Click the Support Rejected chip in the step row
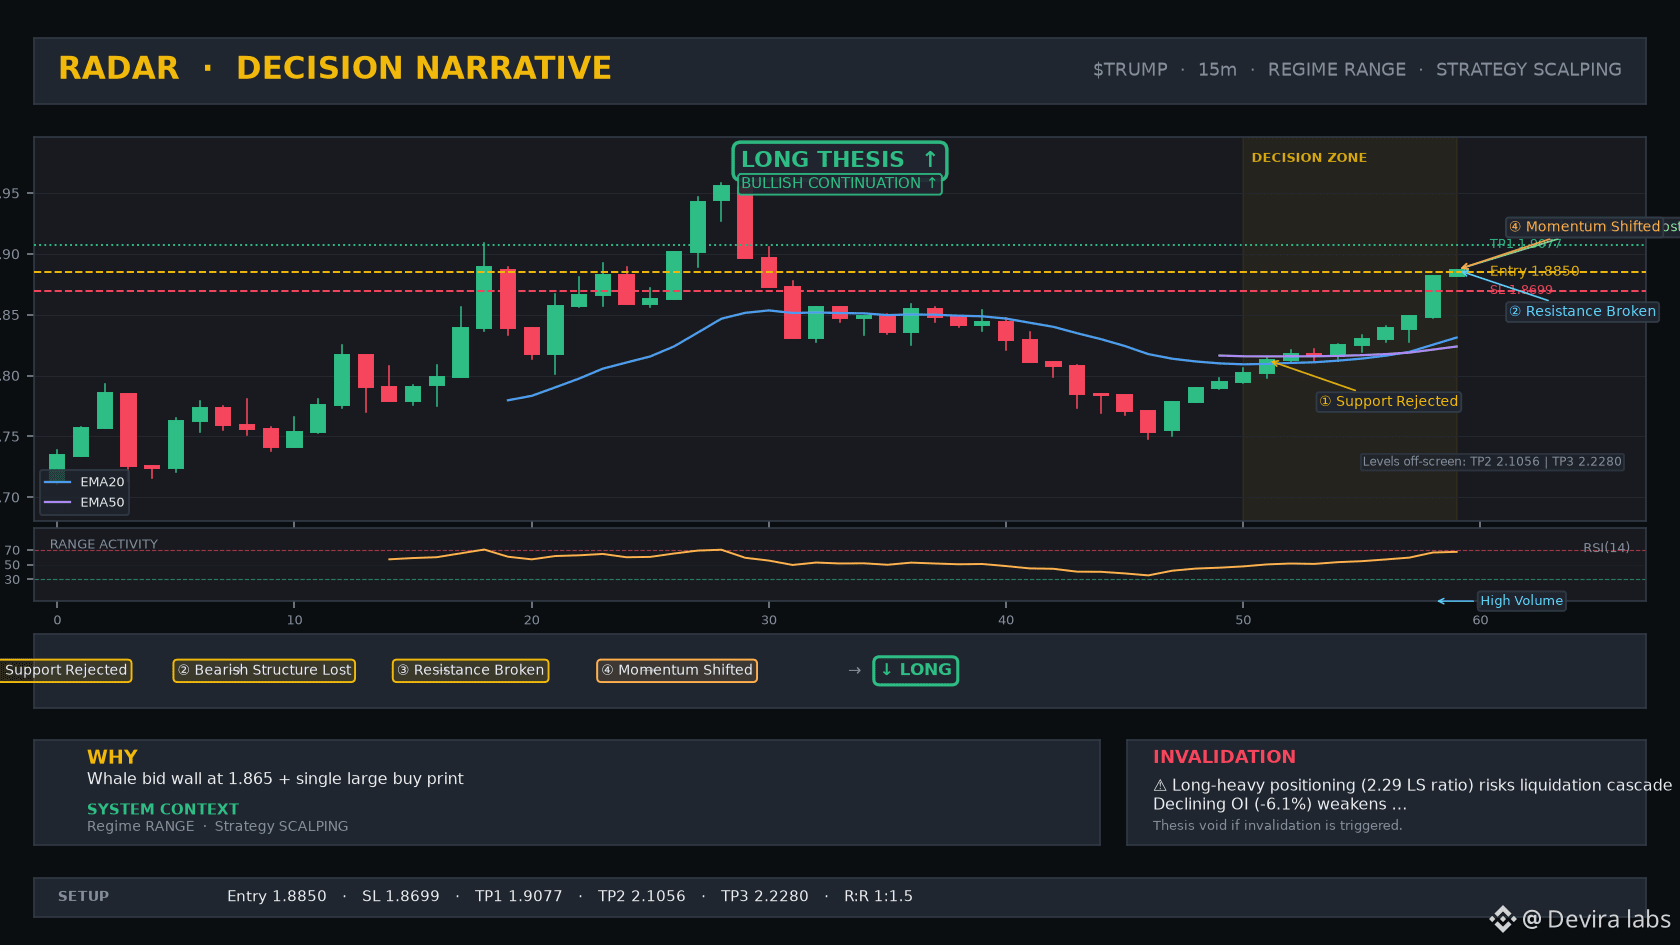Screen dimensions: 1680x945 click(x=66, y=671)
